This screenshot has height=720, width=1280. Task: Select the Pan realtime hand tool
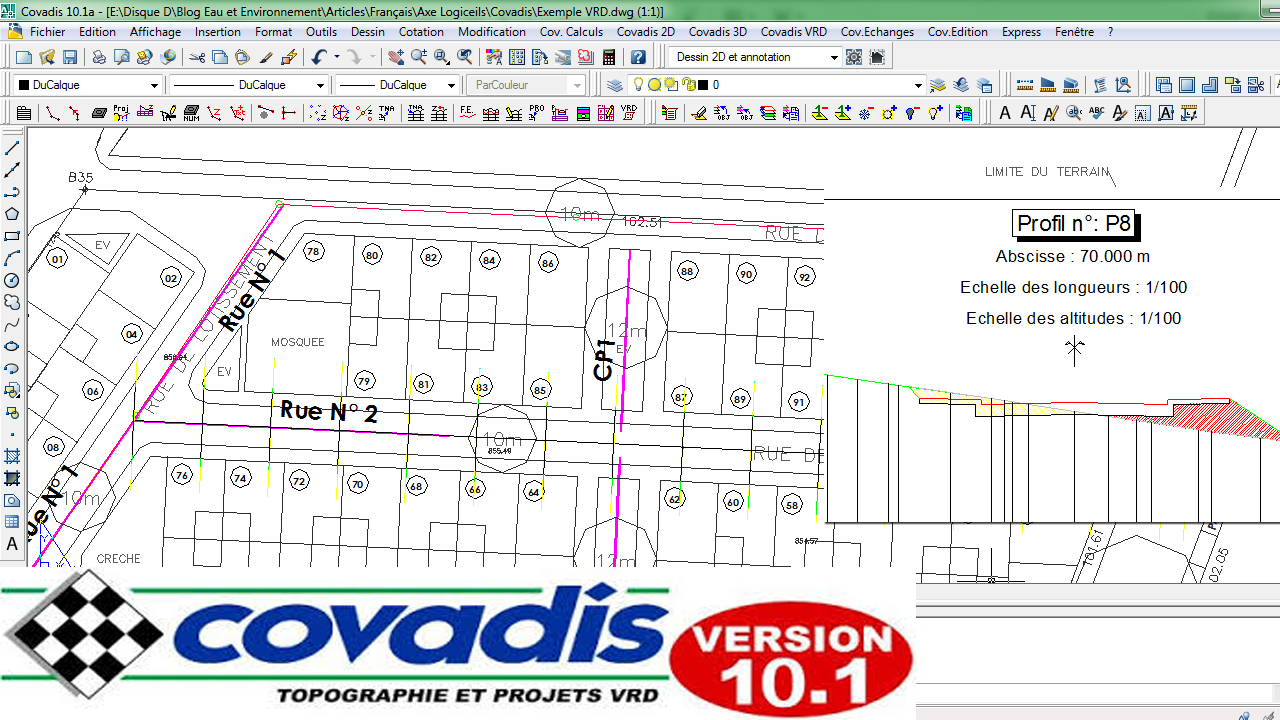396,57
